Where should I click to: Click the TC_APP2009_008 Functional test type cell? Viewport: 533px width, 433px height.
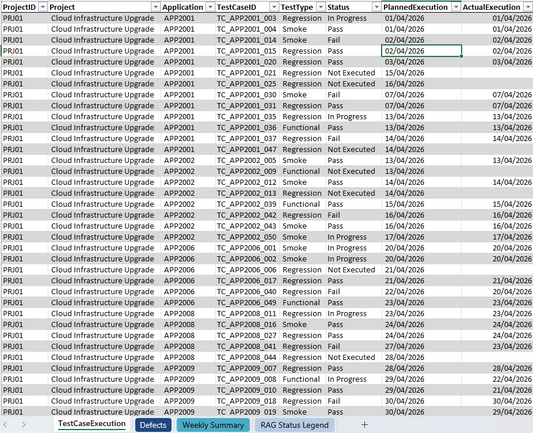point(302,379)
